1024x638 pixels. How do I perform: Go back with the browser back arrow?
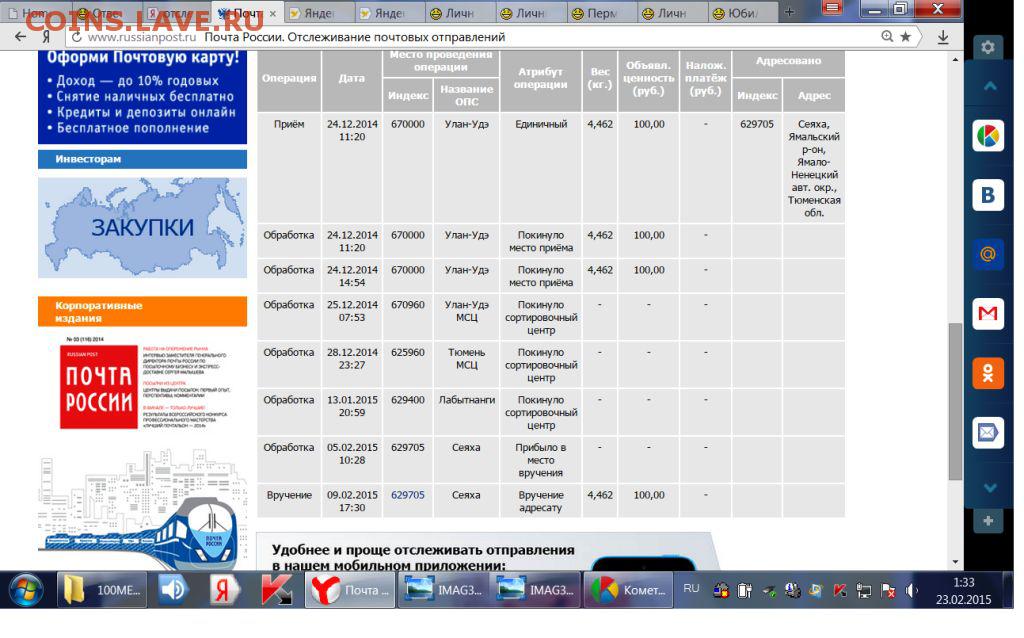(x=21, y=37)
